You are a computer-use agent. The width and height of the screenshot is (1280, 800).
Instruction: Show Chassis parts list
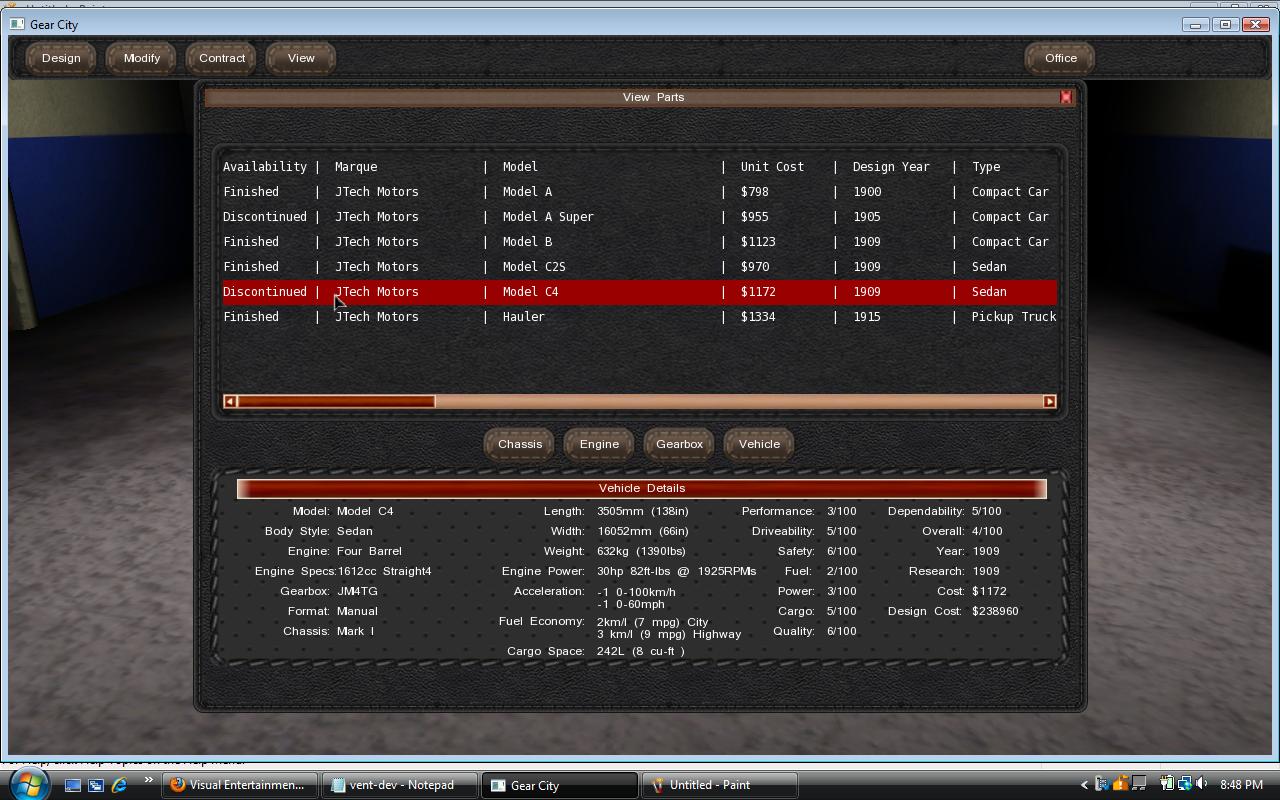tap(520, 444)
